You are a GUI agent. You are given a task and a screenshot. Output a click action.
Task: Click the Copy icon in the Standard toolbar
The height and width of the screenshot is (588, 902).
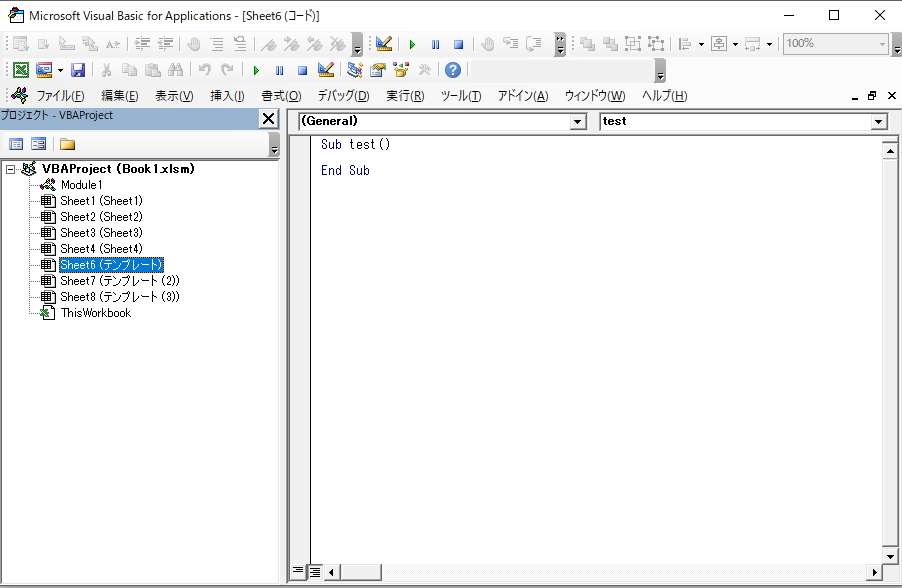pyautogui.click(x=129, y=70)
